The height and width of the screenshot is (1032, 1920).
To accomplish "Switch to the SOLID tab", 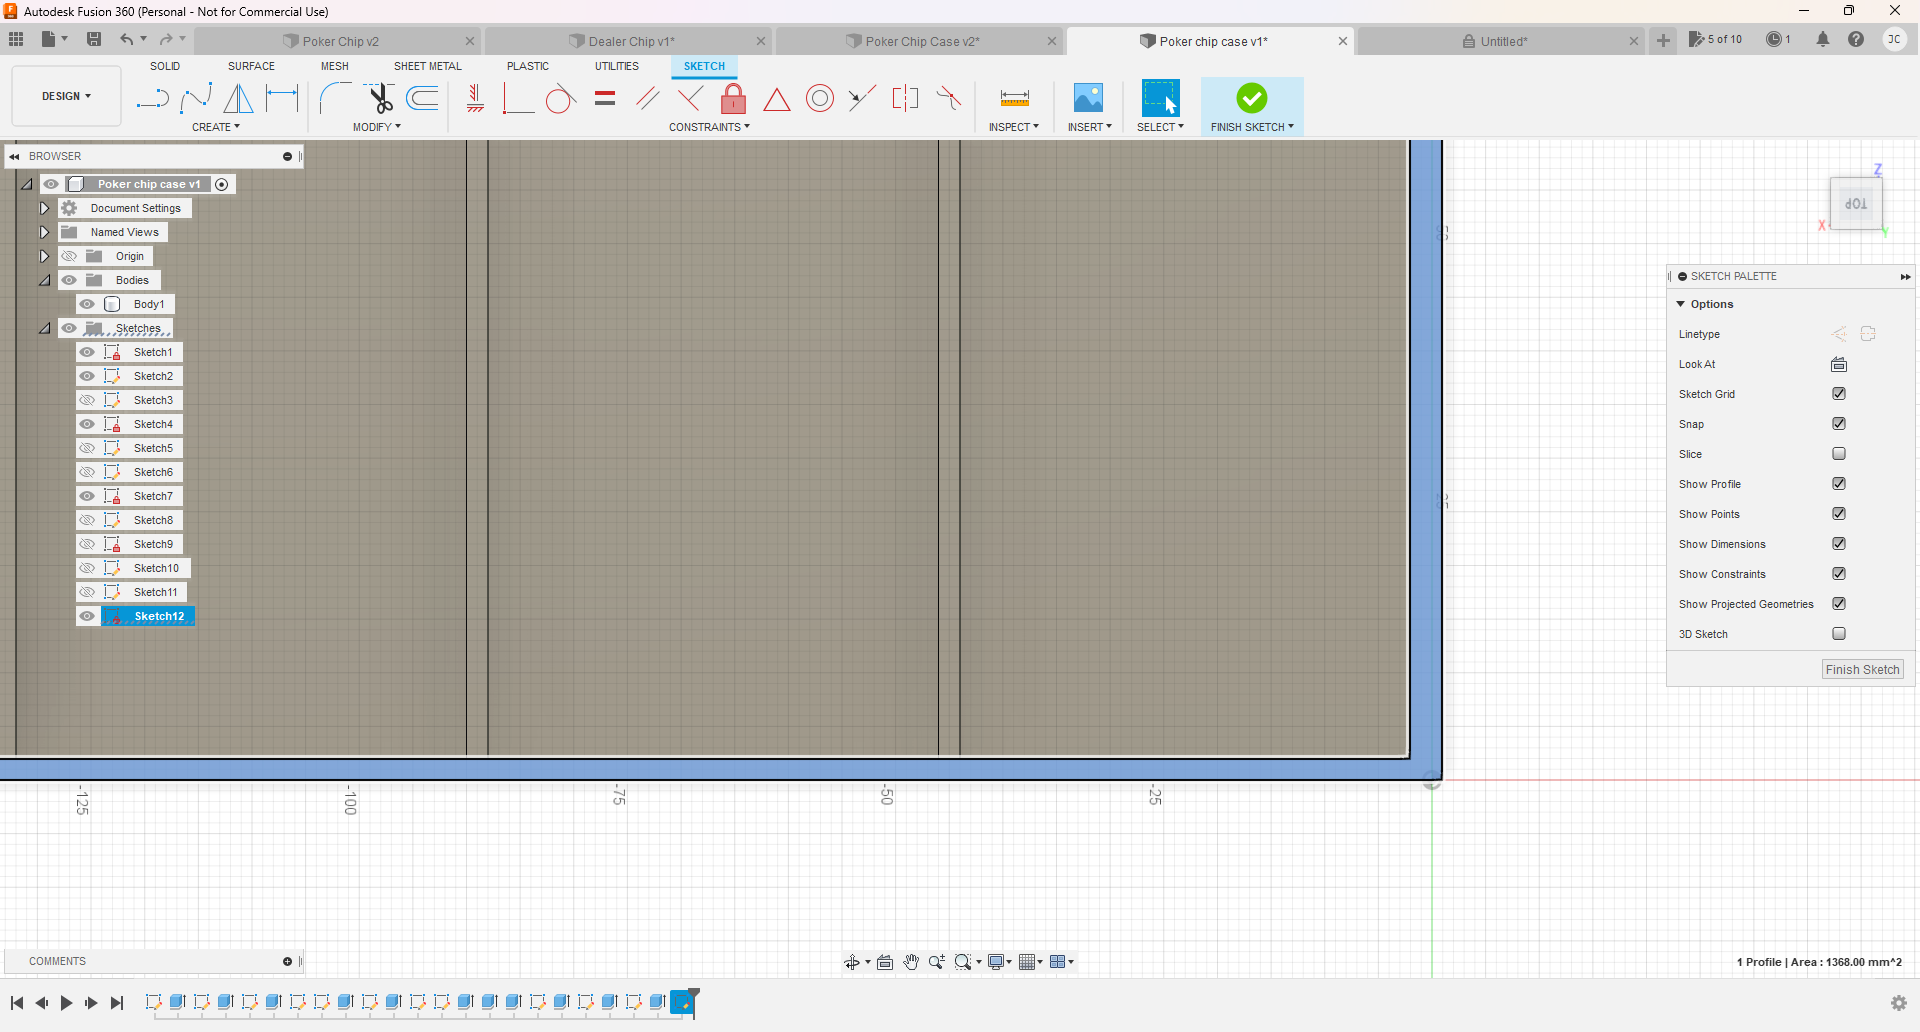I will pyautogui.click(x=165, y=66).
